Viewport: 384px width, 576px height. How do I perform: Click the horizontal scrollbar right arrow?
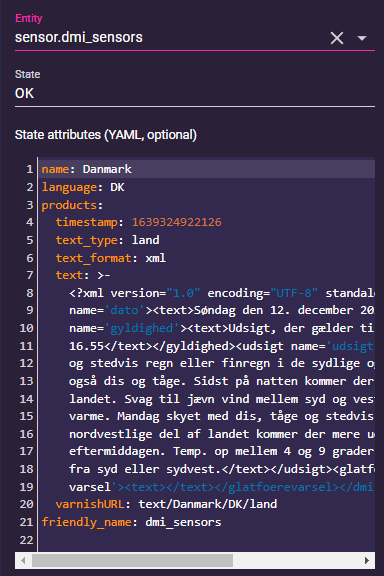tap(366, 560)
